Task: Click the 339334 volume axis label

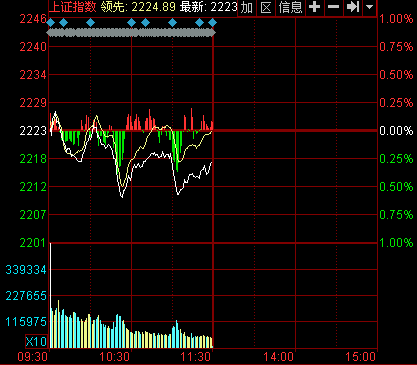Action: (26, 270)
